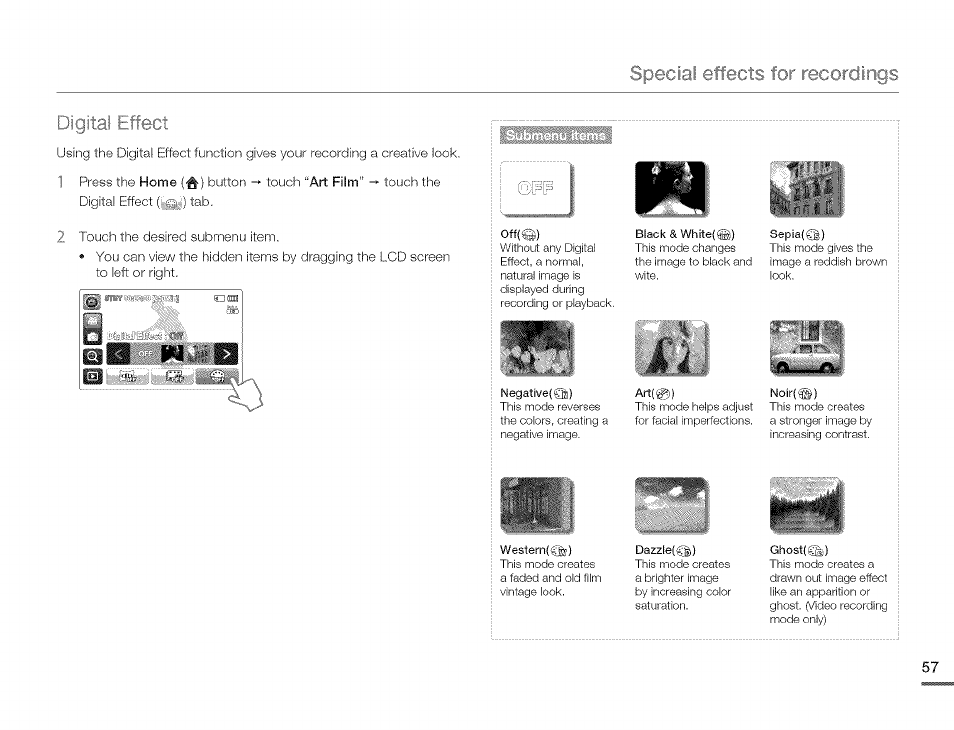This screenshot has width=954, height=730.
Task: Click the icon beside the Off label
Action: (529, 235)
